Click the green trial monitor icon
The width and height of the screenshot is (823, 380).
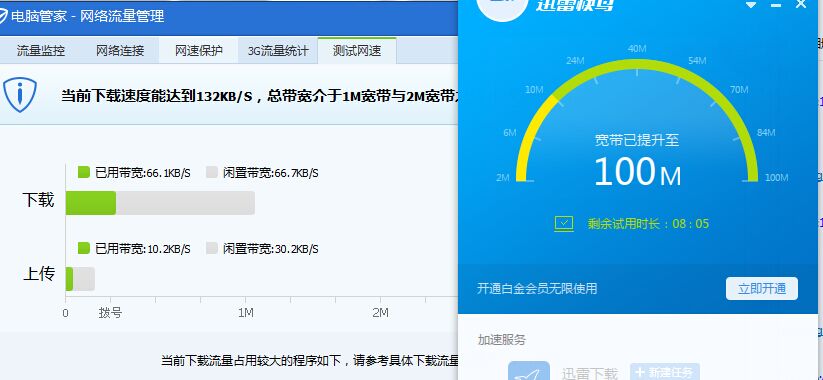tap(564, 224)
